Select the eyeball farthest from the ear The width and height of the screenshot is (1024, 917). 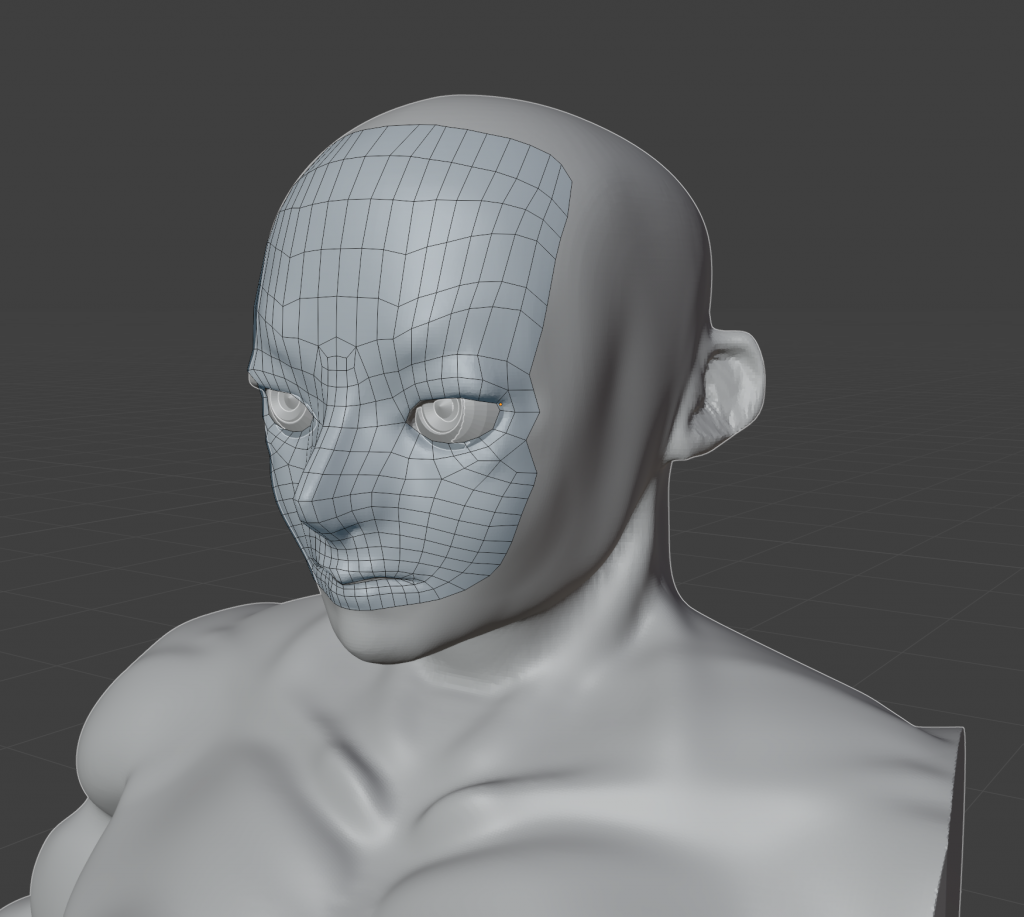pyautogui.click(x=289, y=410)
